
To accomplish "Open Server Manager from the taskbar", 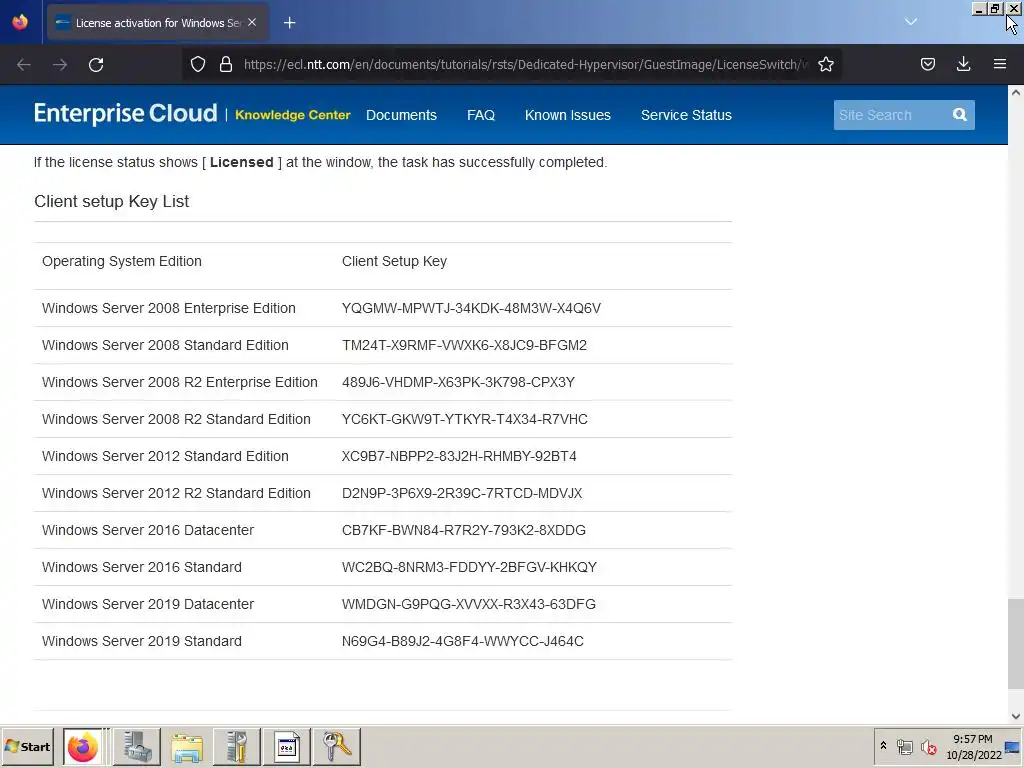I will point(137,747).
